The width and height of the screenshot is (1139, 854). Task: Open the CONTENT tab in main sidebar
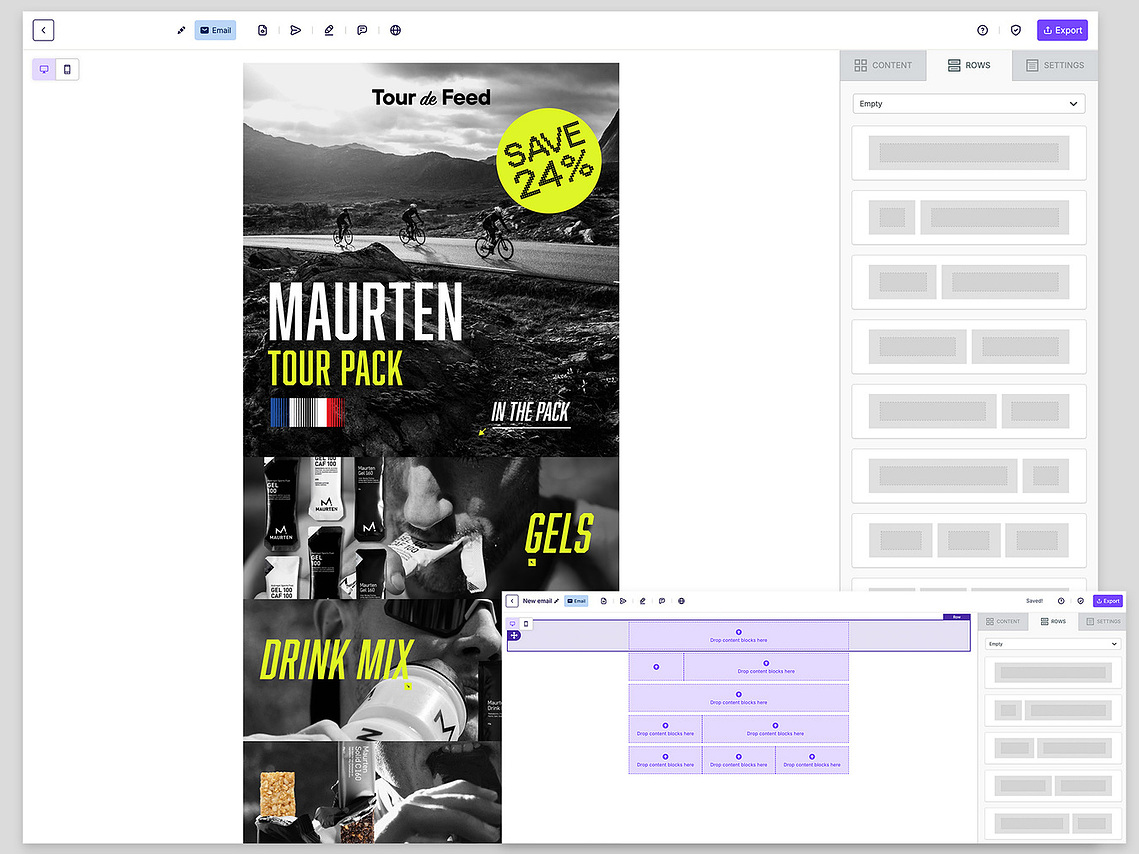pos(883,65)
